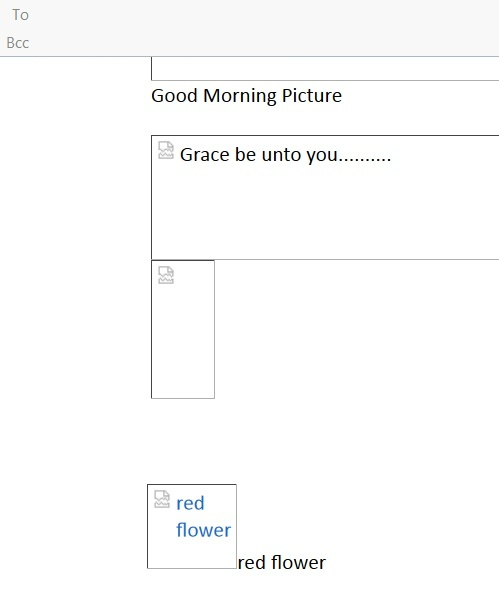
Task: Click the word "Picture" in the heading
Action: [311, 96]
